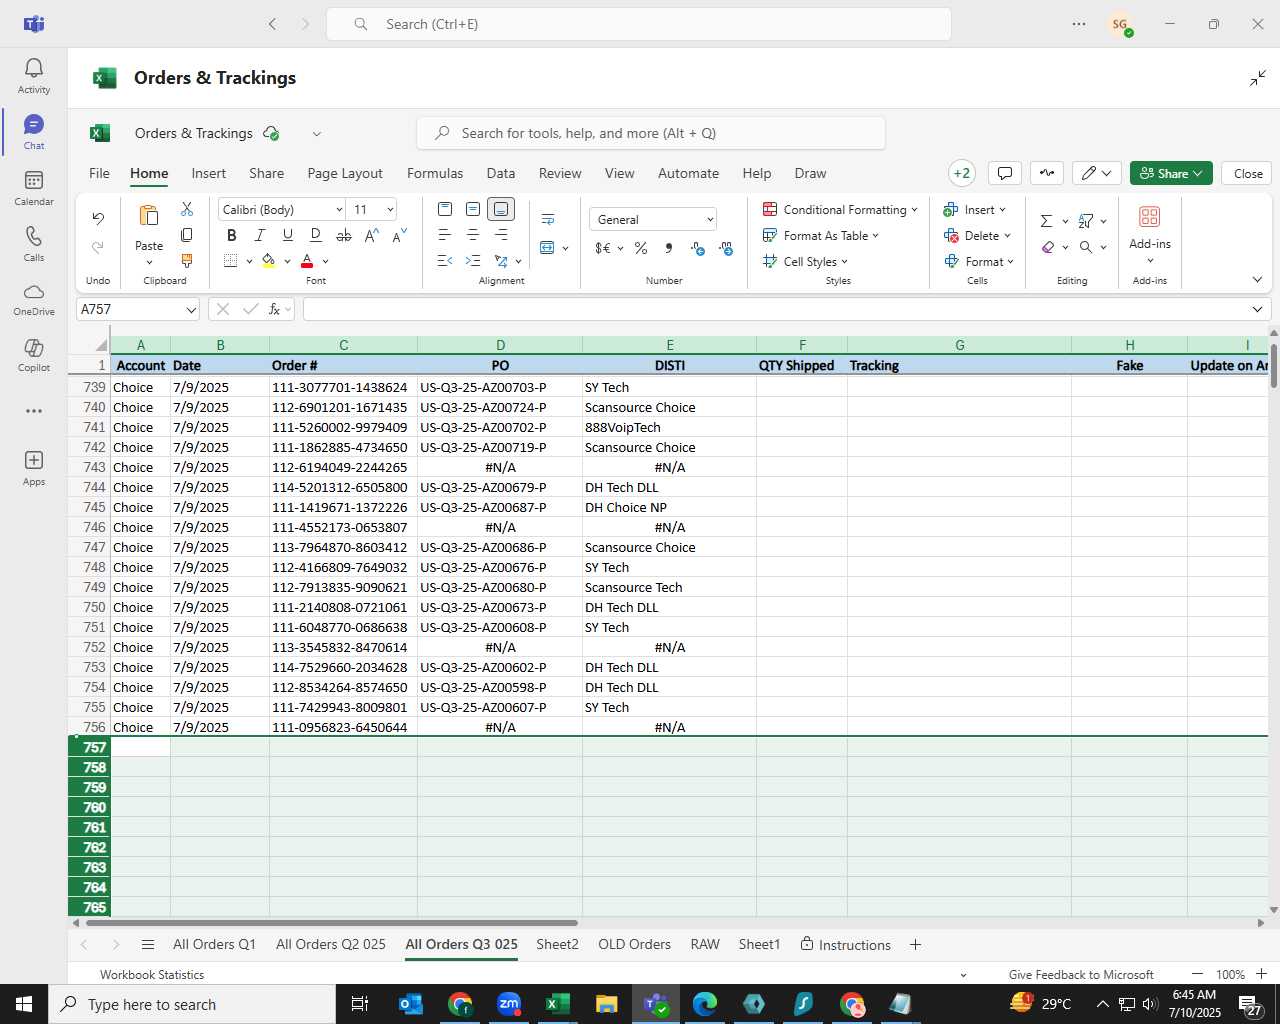Toggle Italic formatting
Viewport: 1280px width, 1024px height.
pyautogui.click(x=259, y=235)
